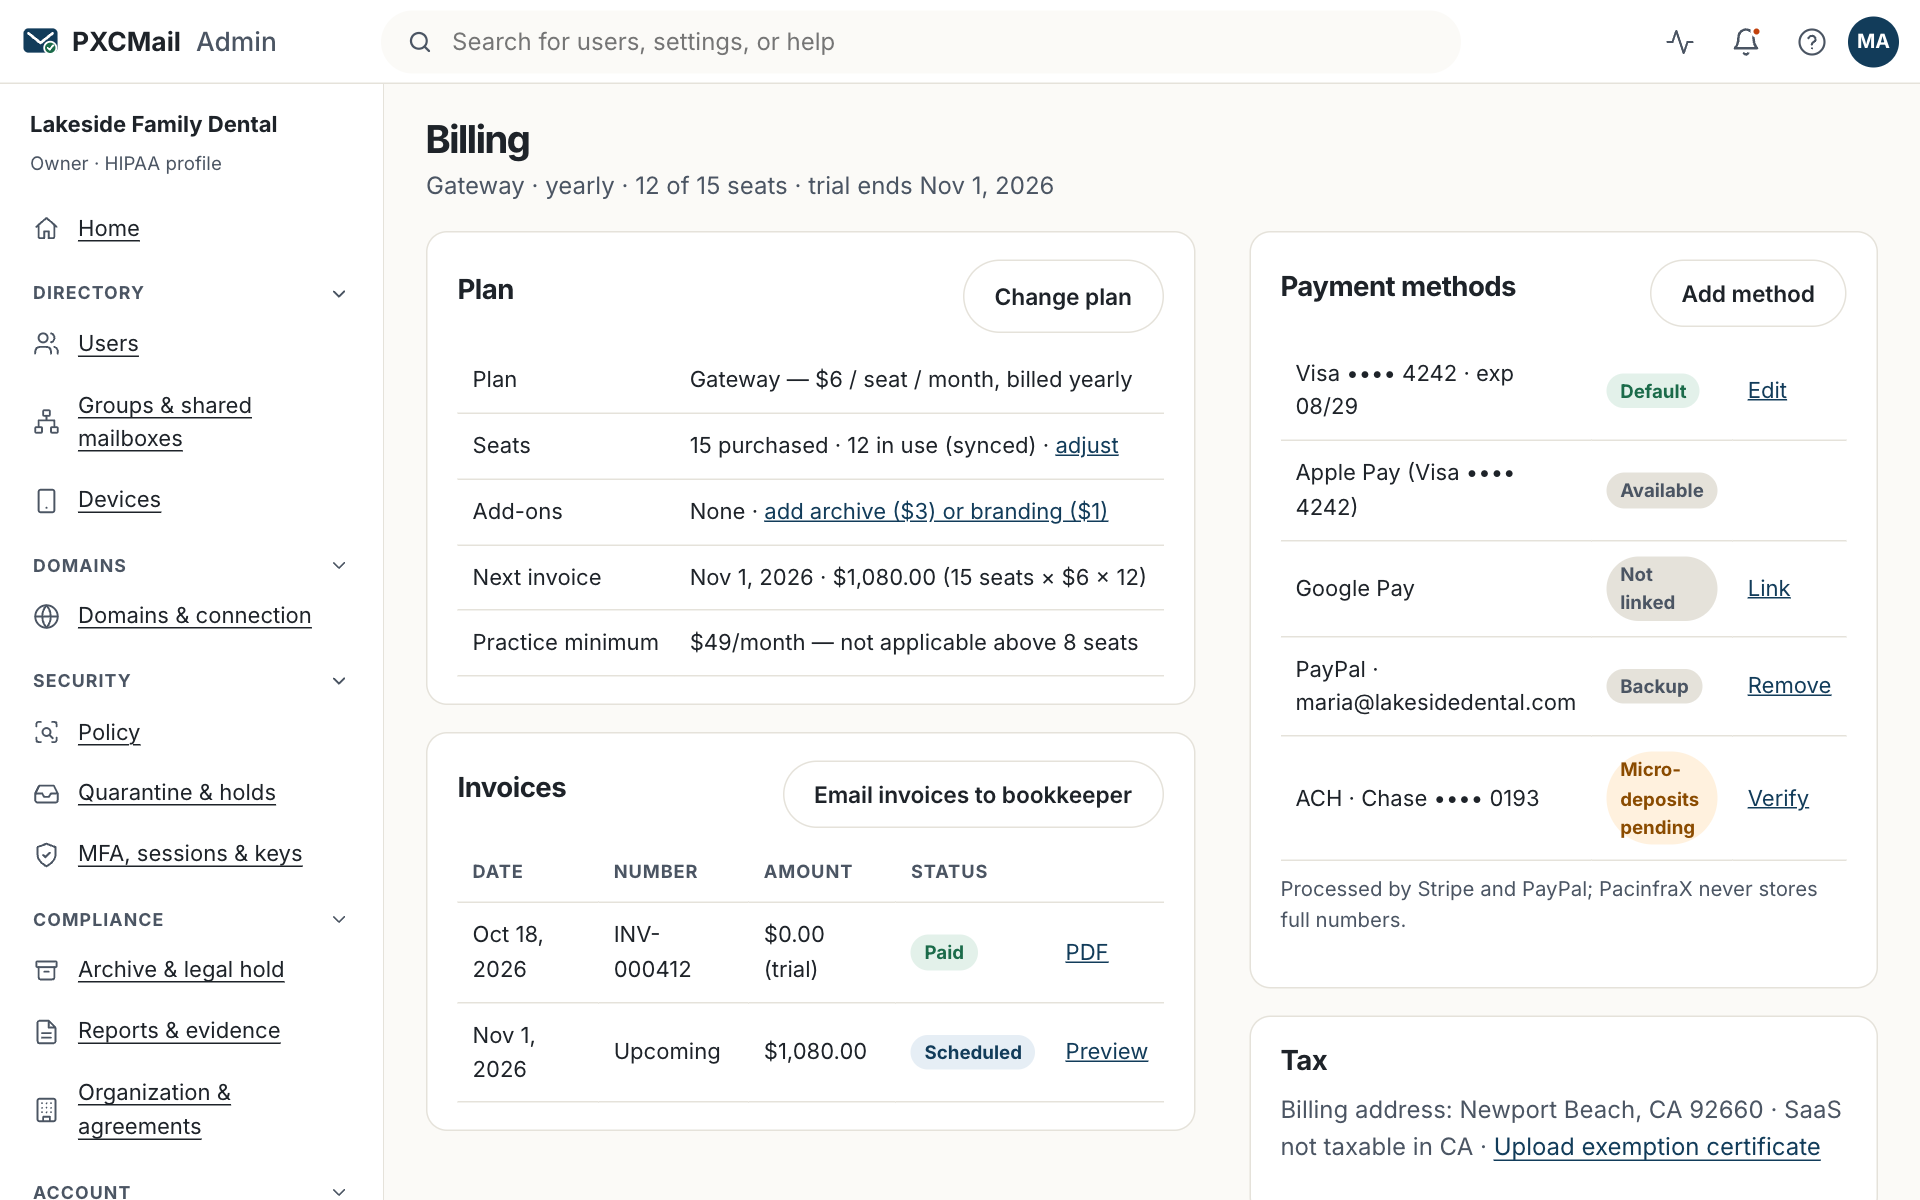Viewport: 1920px width, 1200px height.
Task: Go to Quarantine & holds
Action: click(176, 793)
